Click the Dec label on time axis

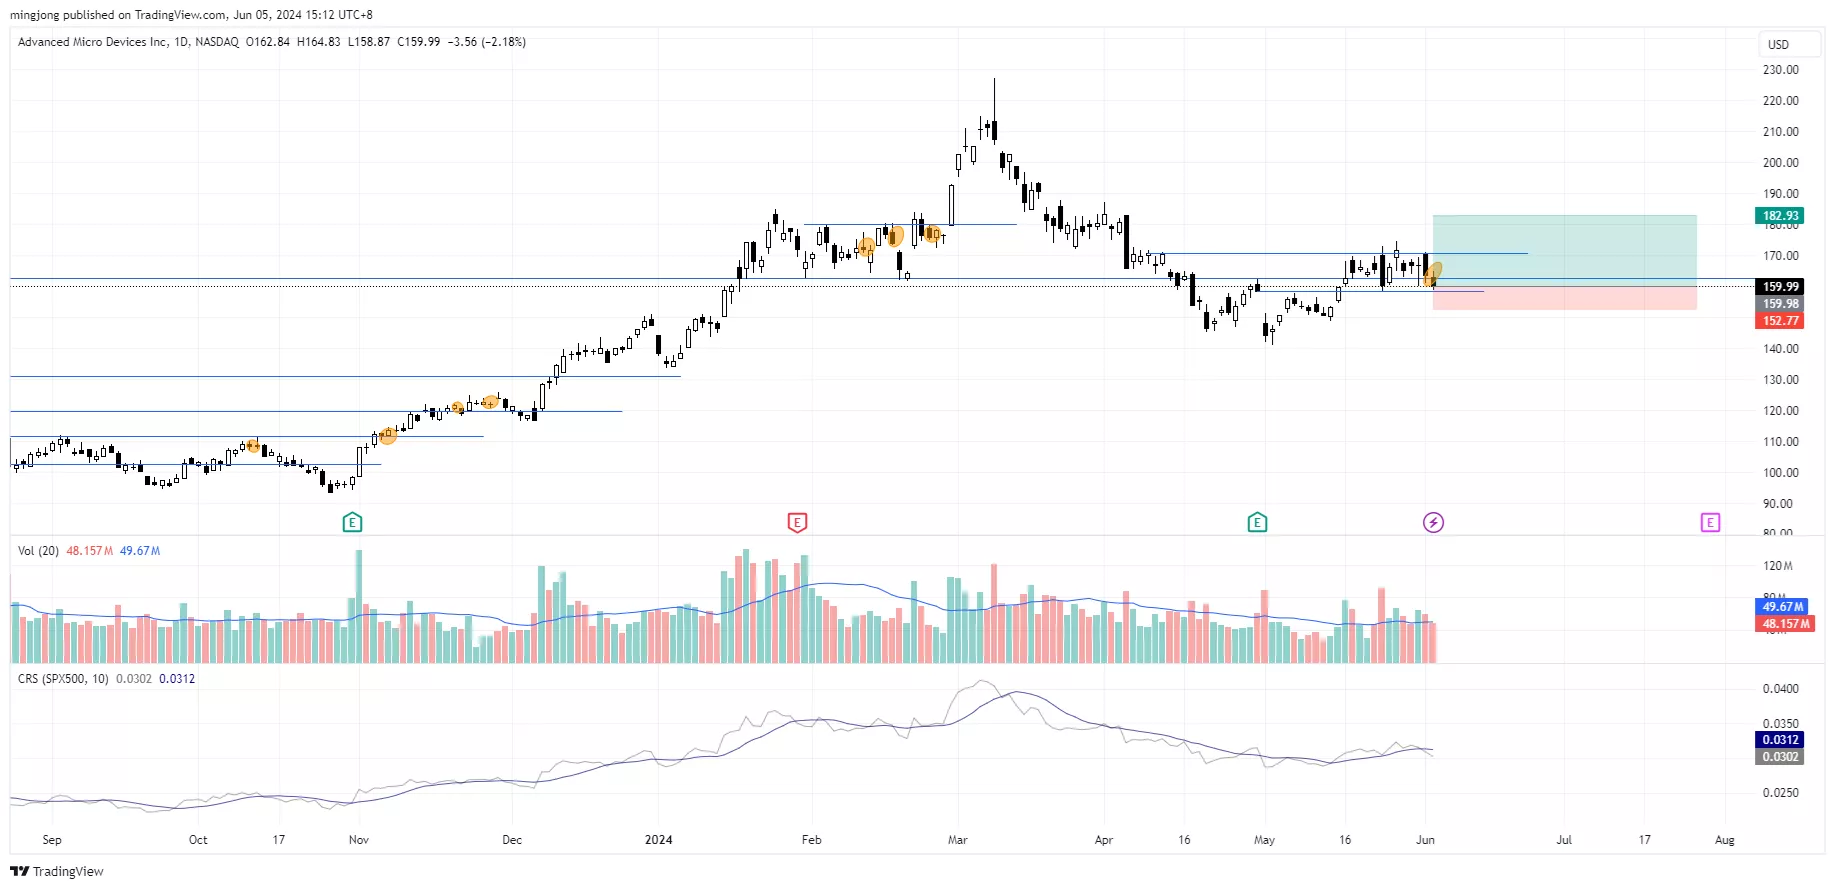512,840
